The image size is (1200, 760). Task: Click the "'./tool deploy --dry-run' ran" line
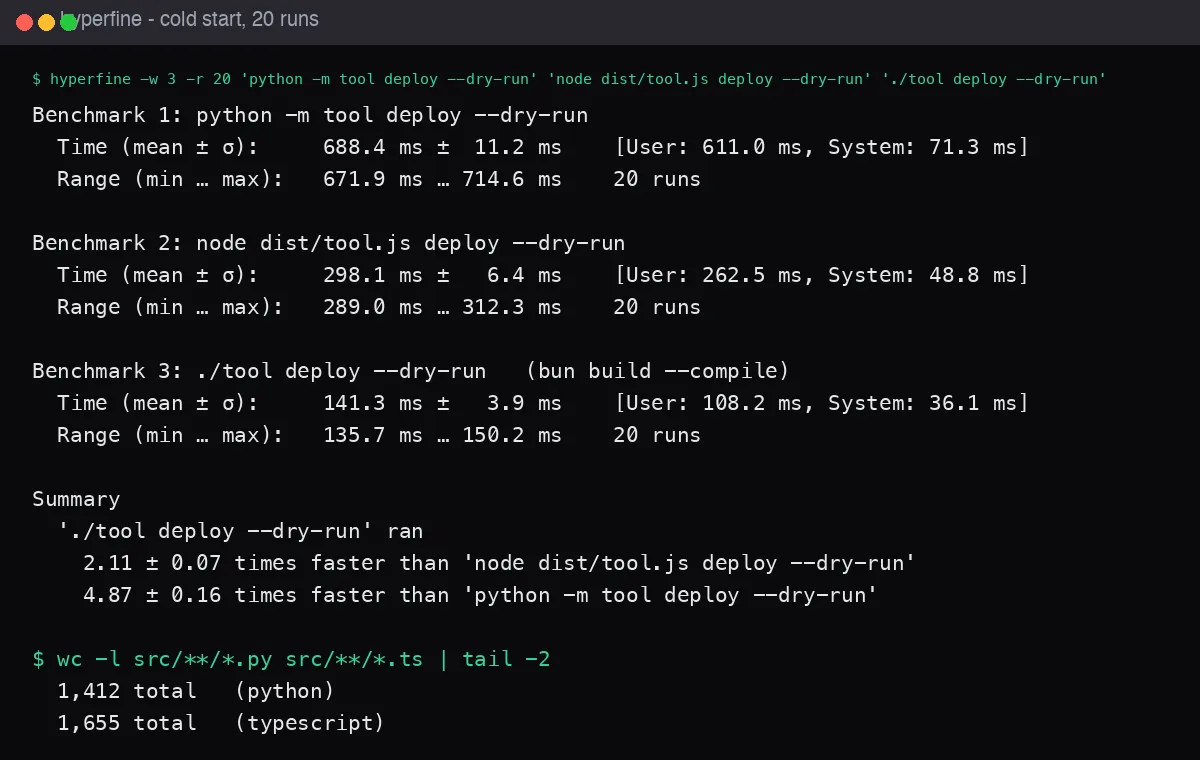tap(240, 531)
